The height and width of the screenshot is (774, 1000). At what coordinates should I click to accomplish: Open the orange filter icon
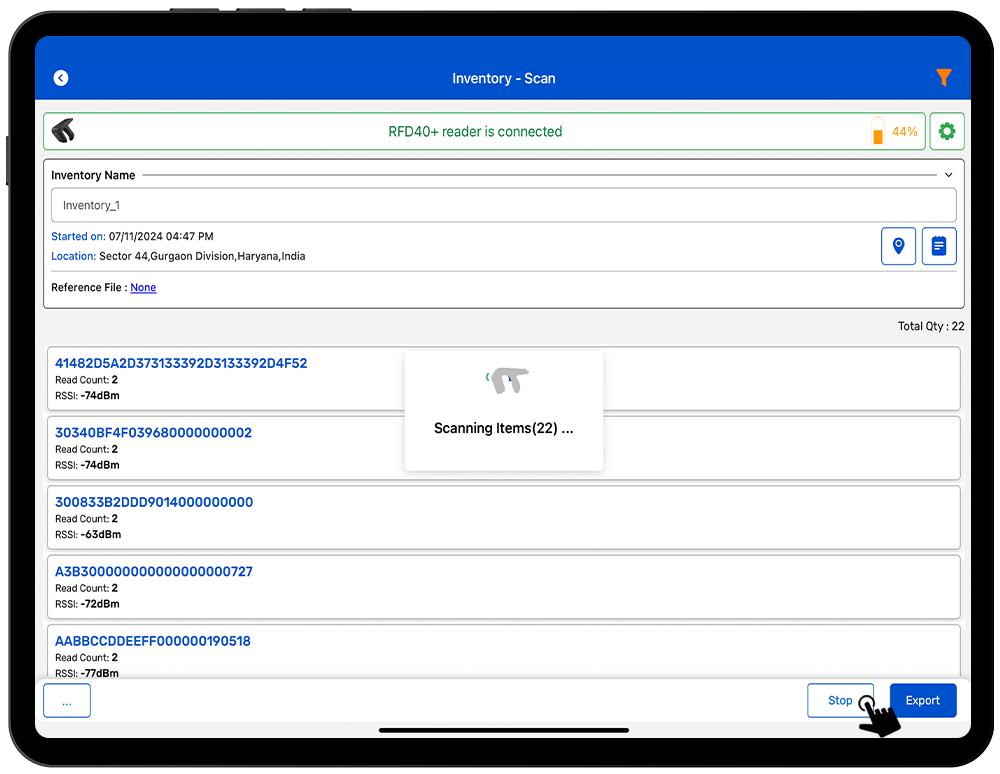(x=943, y=78)
